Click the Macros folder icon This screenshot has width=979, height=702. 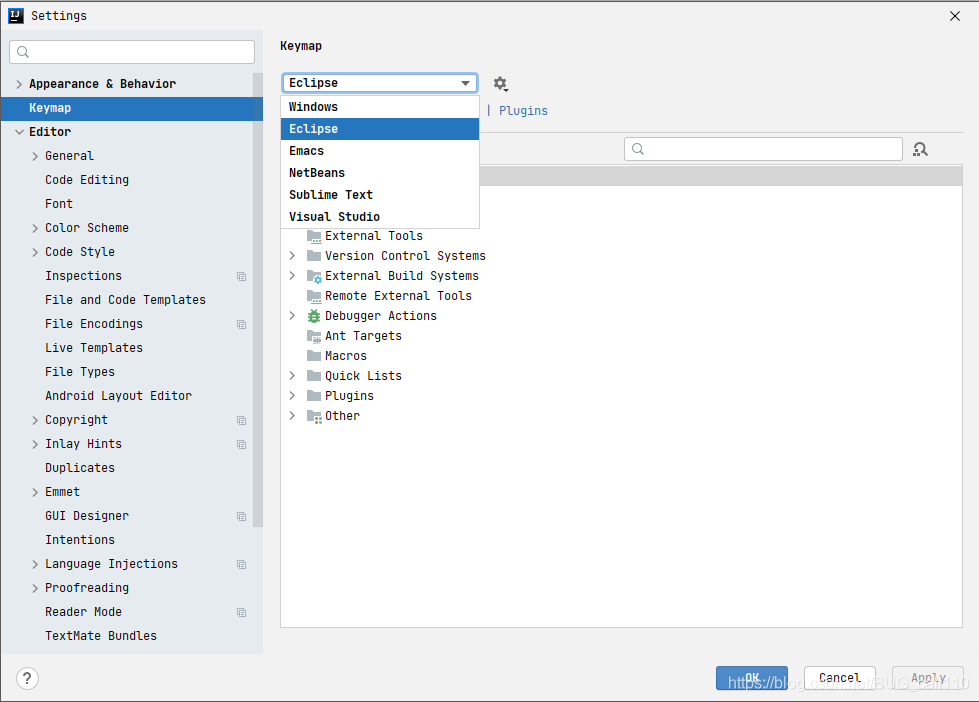click(314, 355)
